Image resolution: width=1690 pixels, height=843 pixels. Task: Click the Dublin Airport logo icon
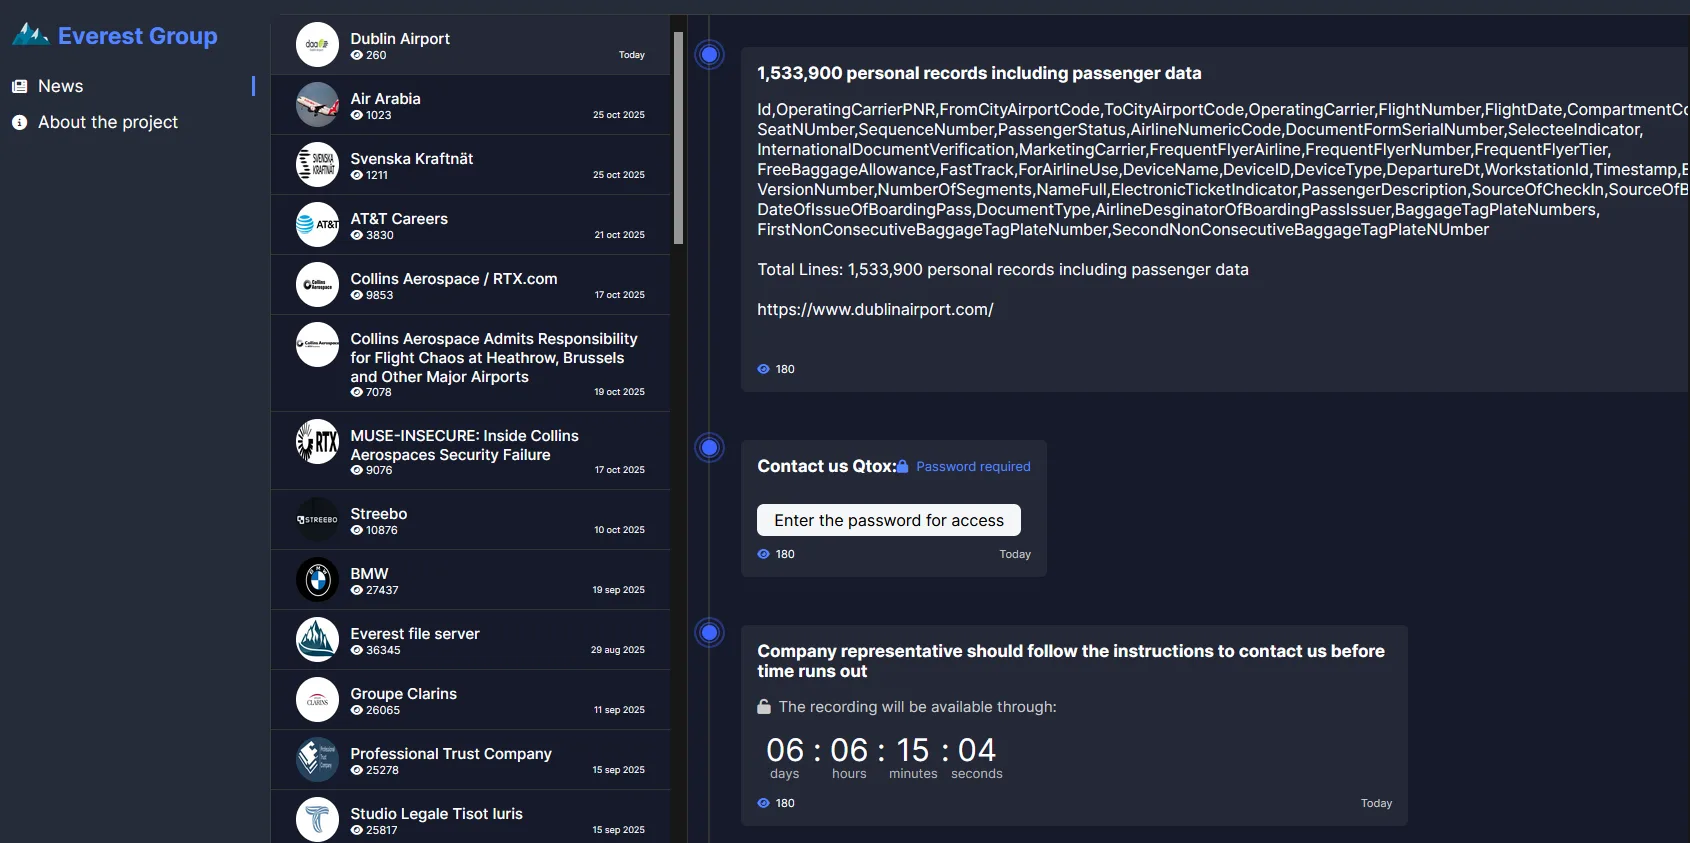317,45
